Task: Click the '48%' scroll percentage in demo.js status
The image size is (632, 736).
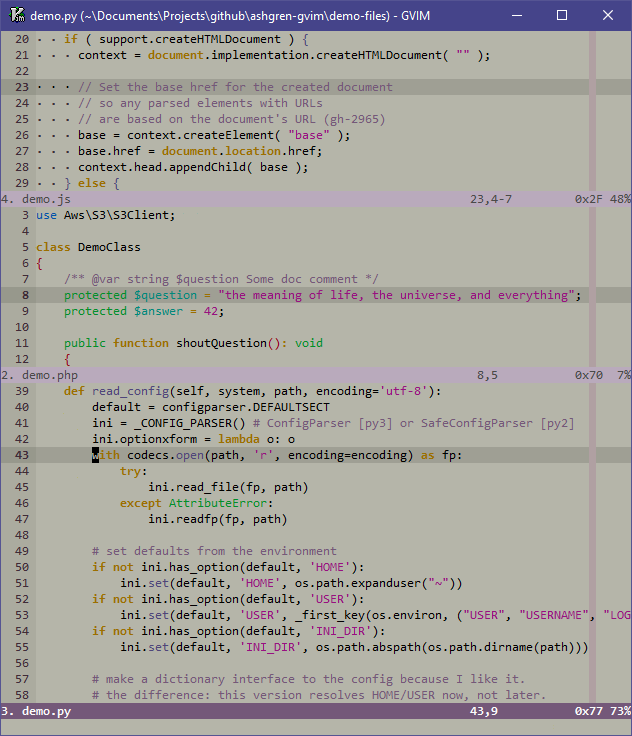Action: [x=620, y=199]
